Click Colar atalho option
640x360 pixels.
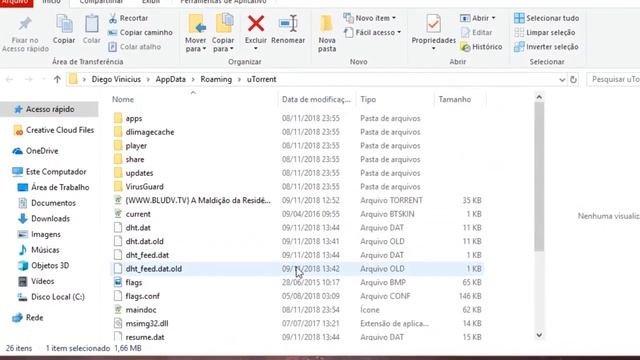click(135, 47)
